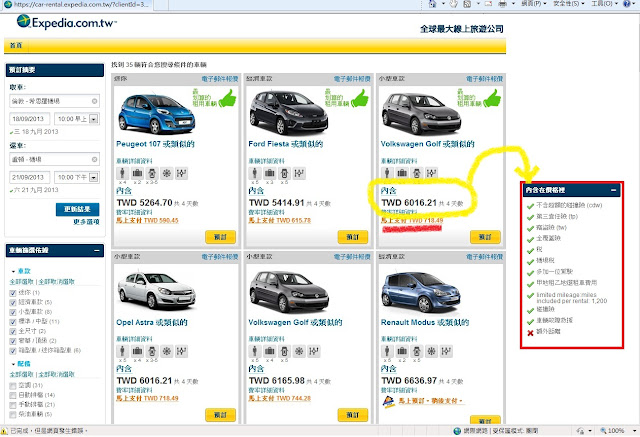Screen dimensions: 640x437
Task: Click 馬上支付 TWD 615.78 link
Action: pos(280,220)
